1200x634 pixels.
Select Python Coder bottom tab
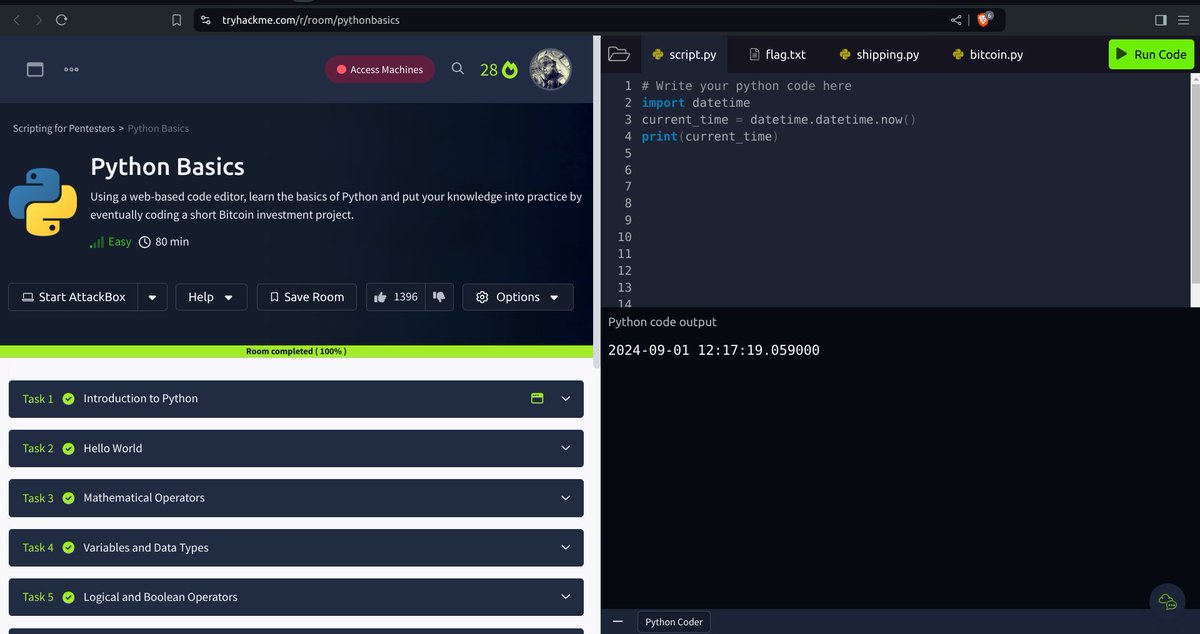click(674, 622)
